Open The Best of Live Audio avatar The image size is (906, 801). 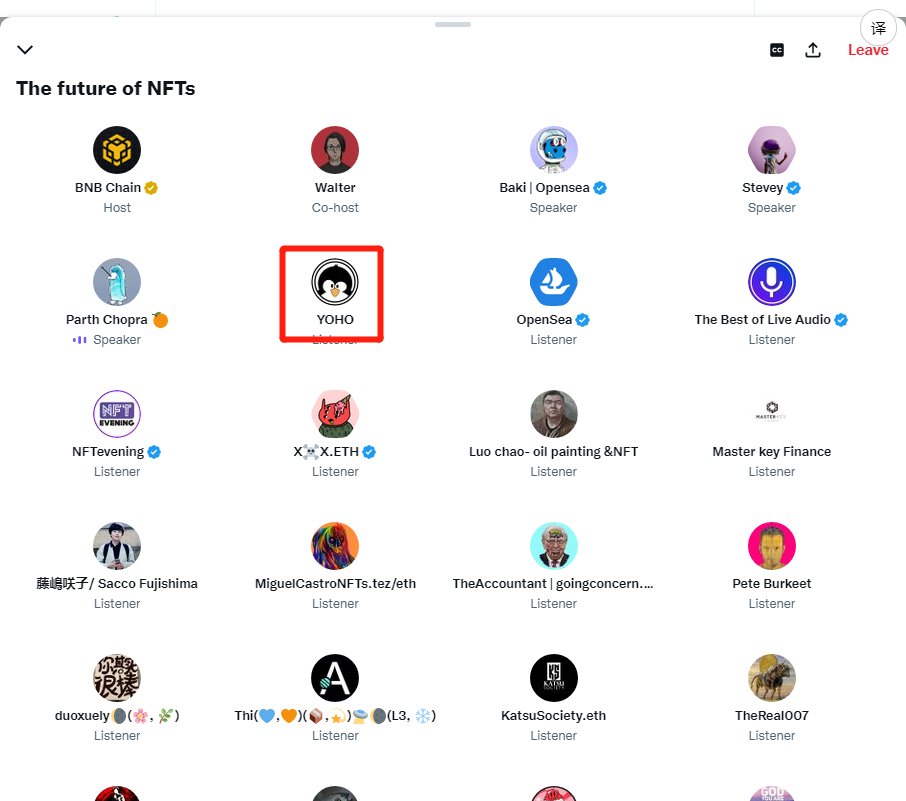coord(771,281)
